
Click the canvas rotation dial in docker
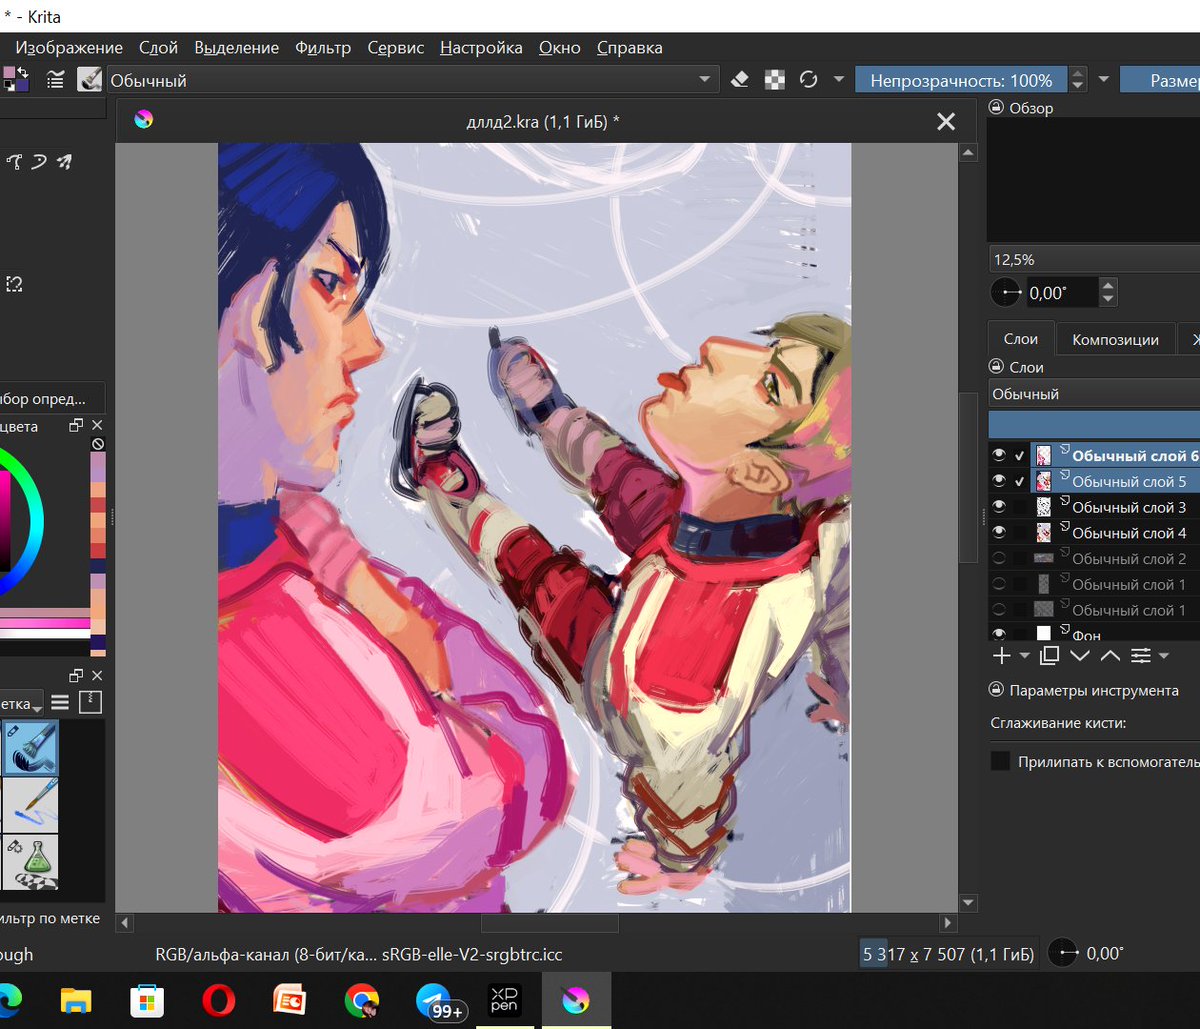1006,293
